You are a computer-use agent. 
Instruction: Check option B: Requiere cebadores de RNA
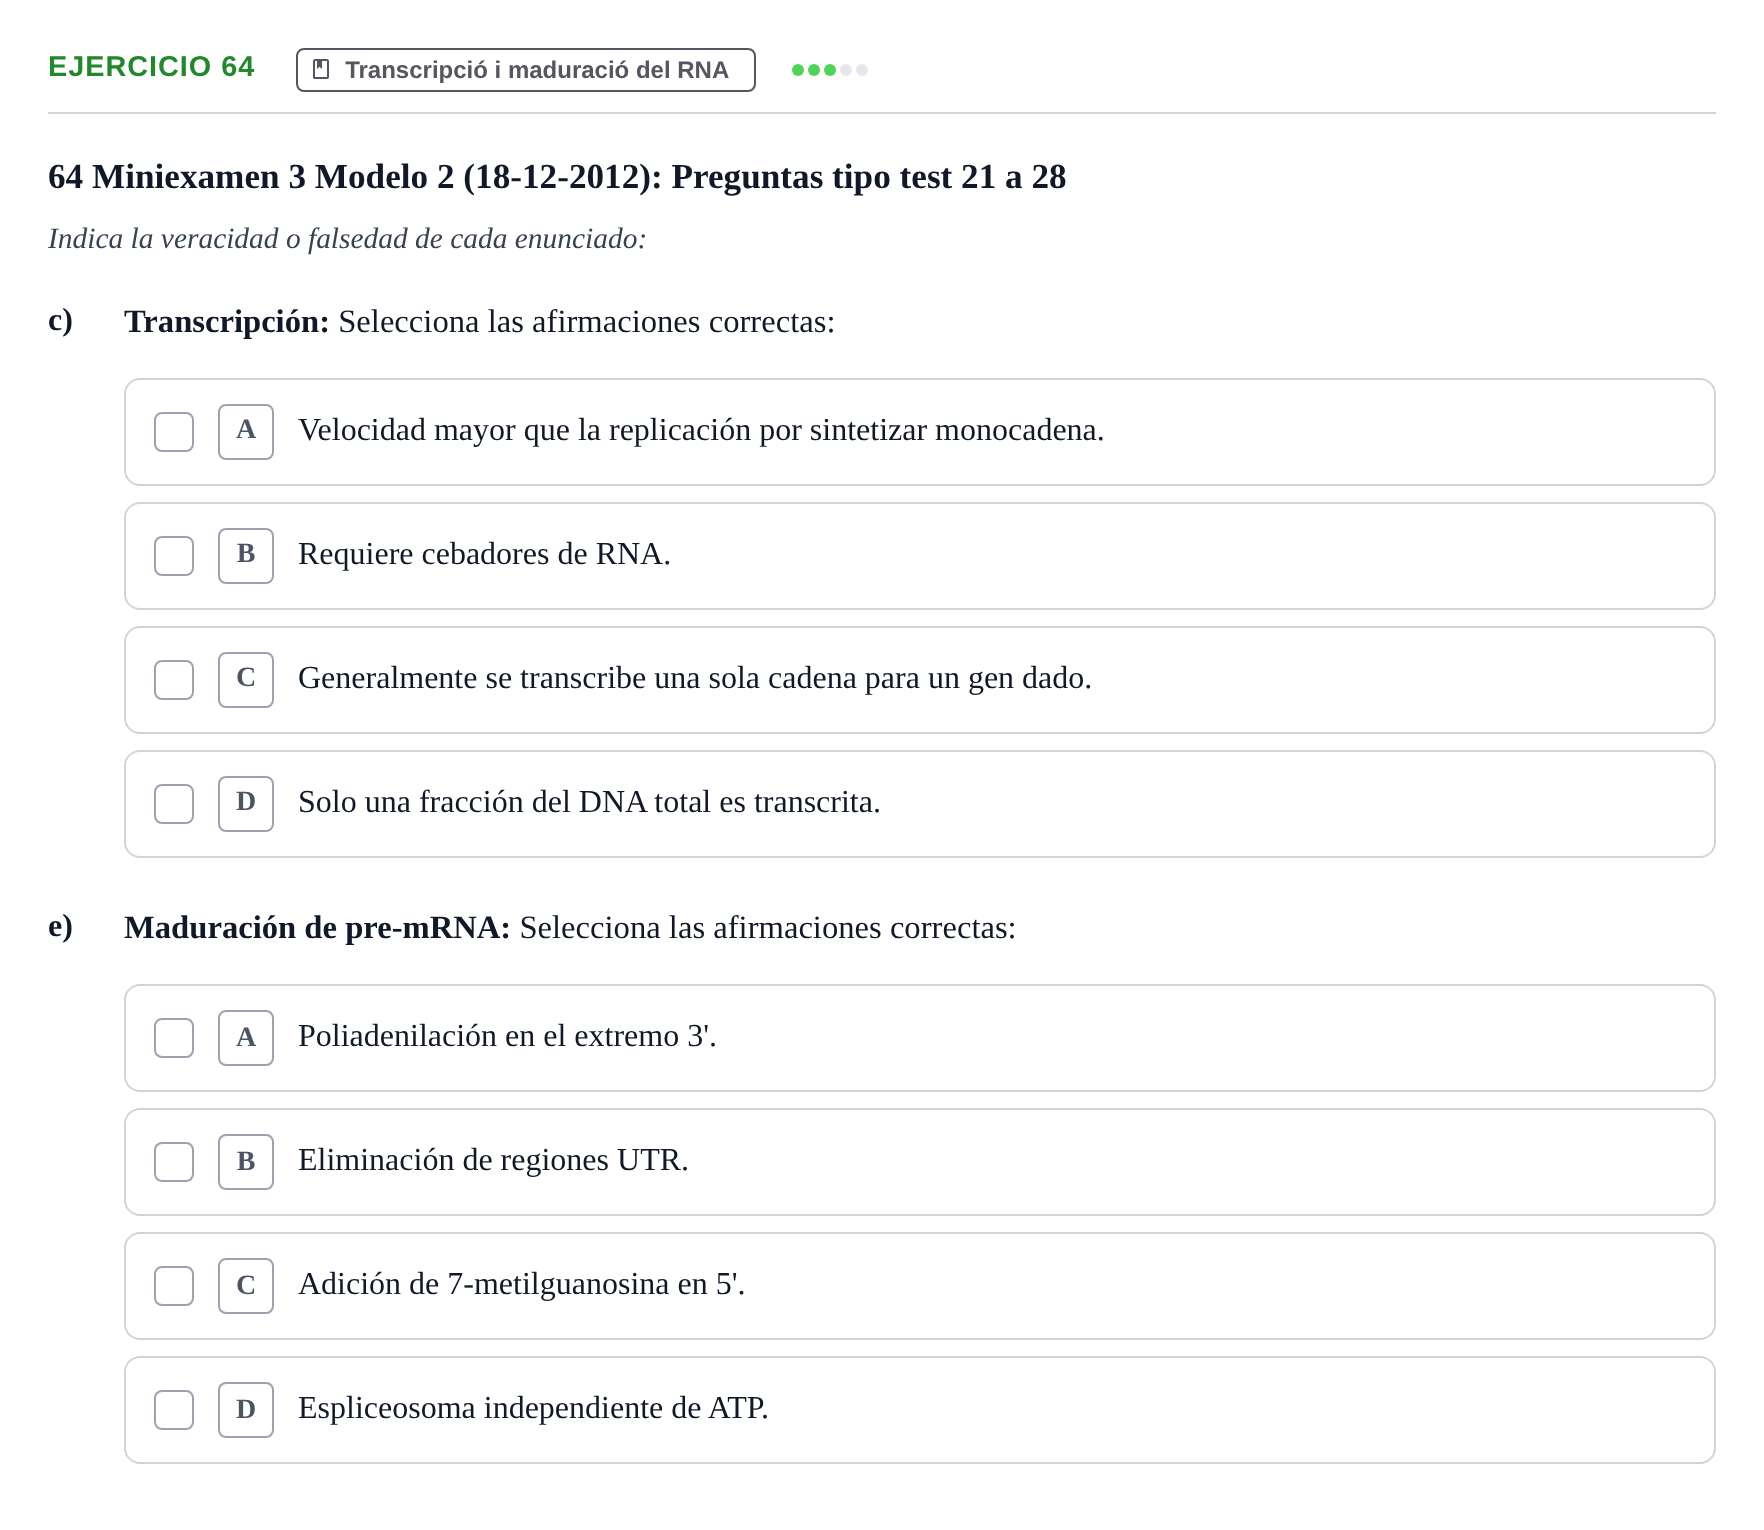coord(174,556)
